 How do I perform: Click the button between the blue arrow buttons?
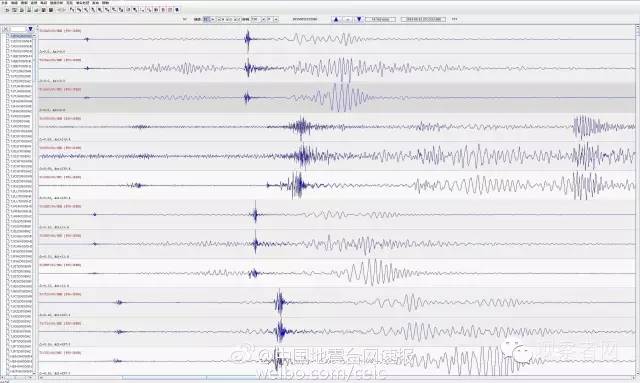pyautogui.click(x=347, y=19)
